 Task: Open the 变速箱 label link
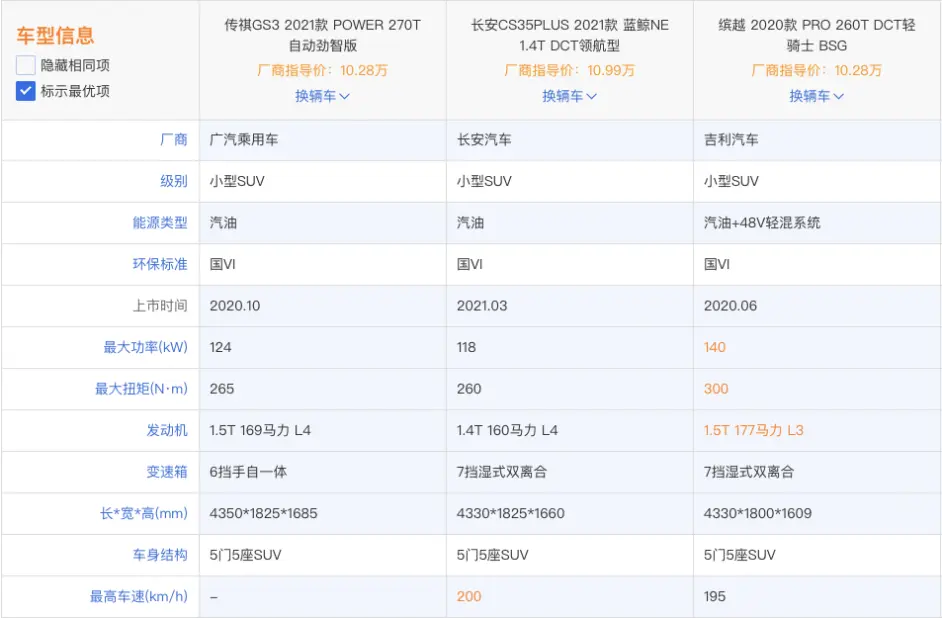(x=167, y=471)
